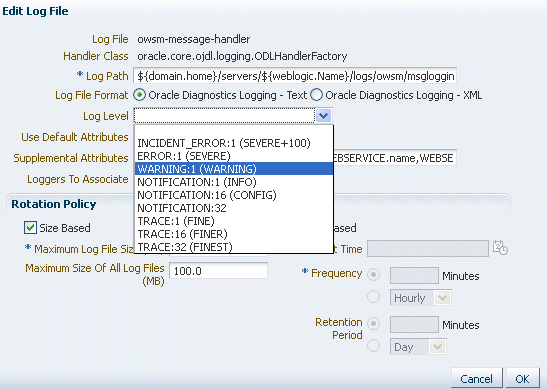Select the Hourly frequency radio button
Image resolution: width=547 pixels, height=390 pixels.
[x=373, y=297]
